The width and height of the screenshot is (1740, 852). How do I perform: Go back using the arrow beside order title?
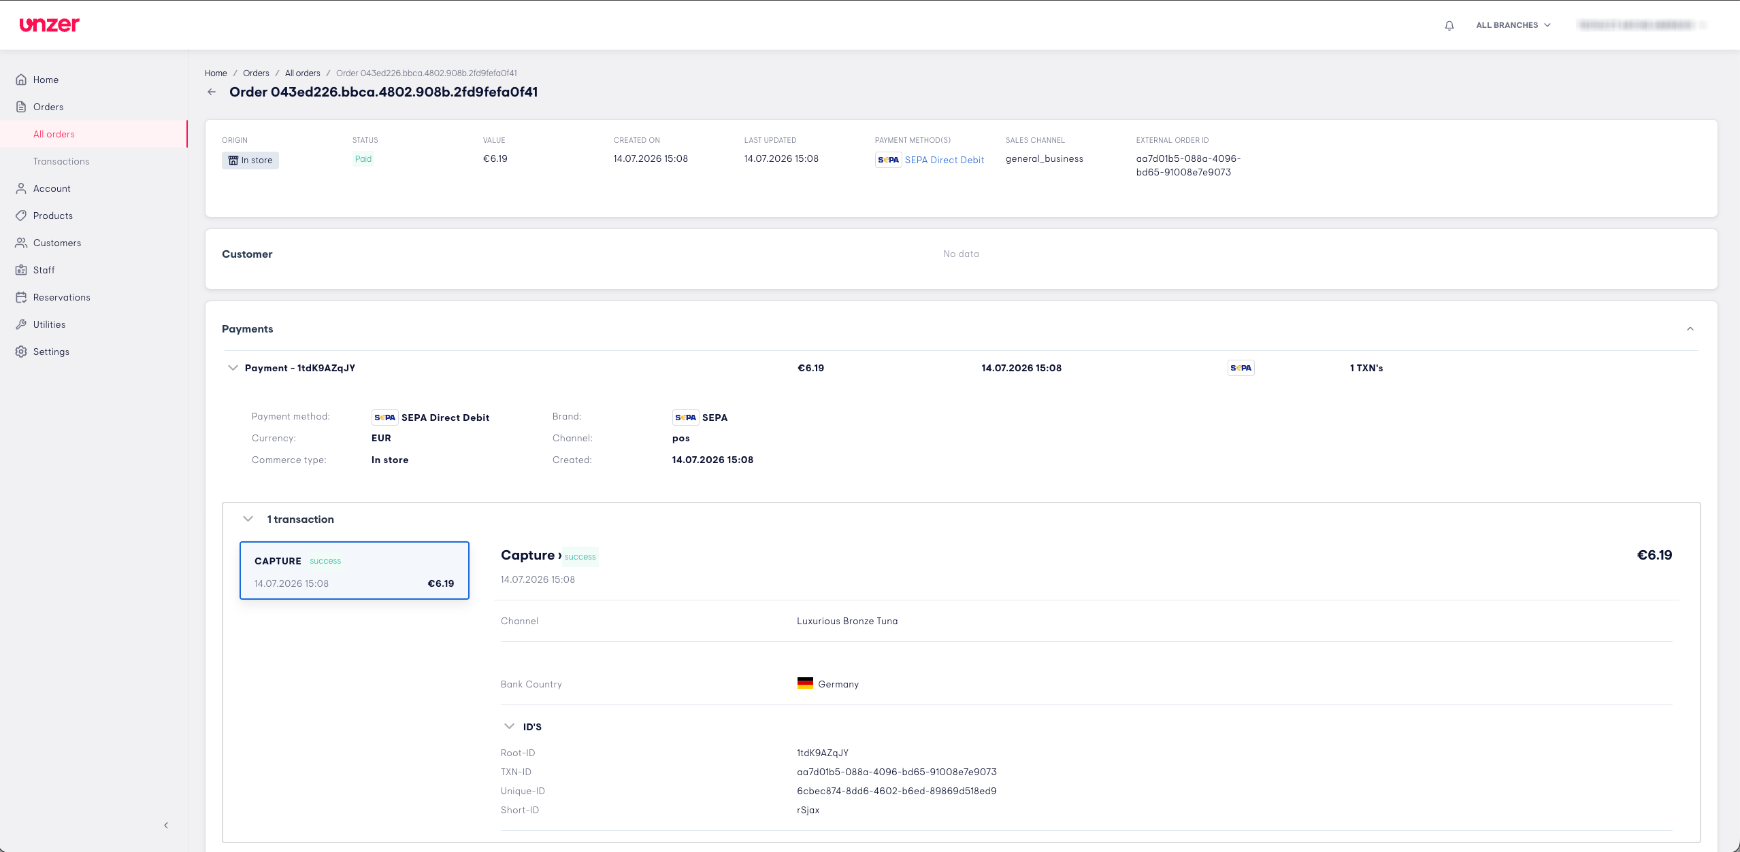[211, 92]
